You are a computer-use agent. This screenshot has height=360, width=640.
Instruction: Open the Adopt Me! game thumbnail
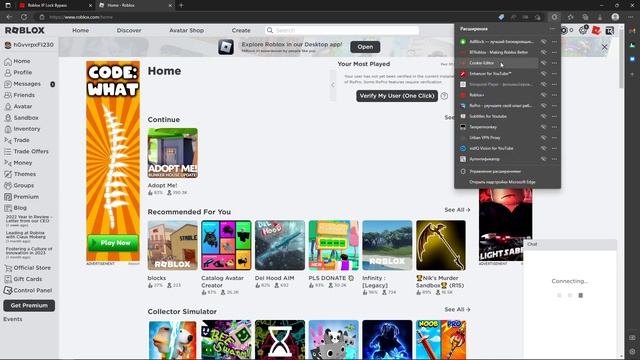[173, 153]
